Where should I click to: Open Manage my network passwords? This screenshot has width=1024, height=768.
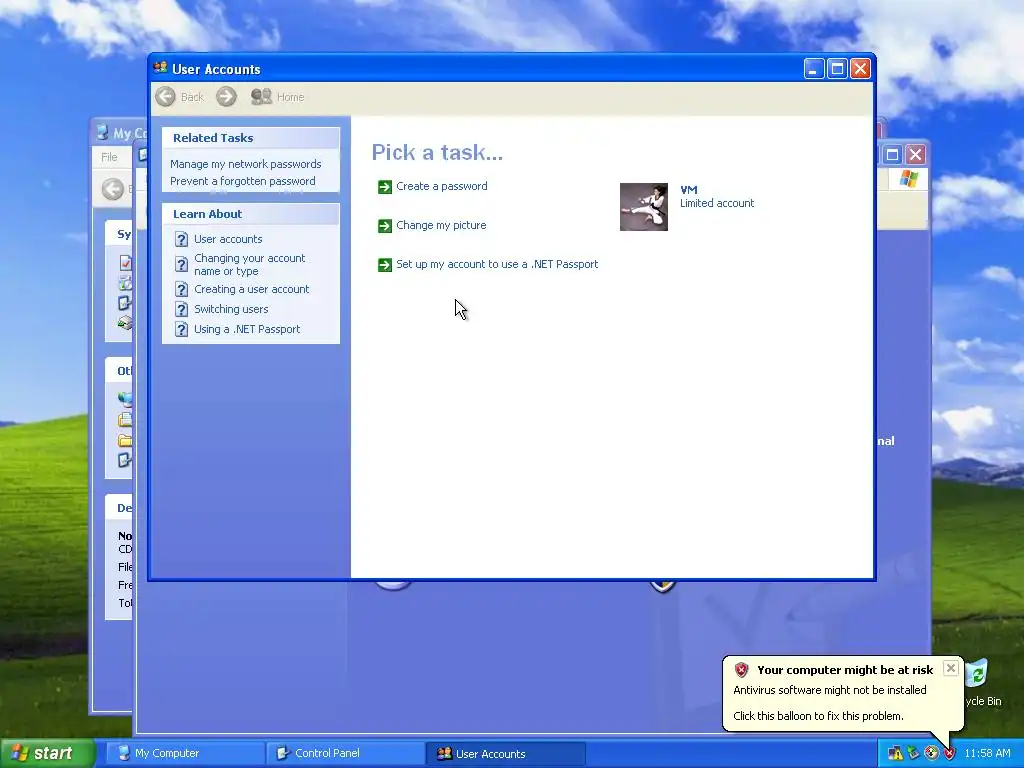246,164
